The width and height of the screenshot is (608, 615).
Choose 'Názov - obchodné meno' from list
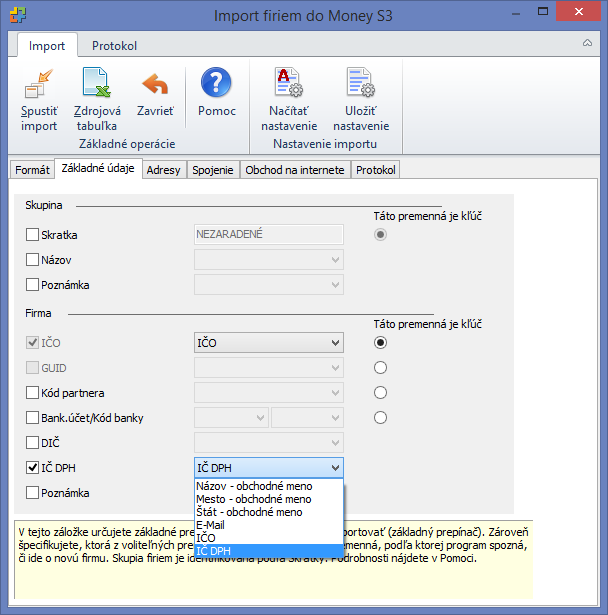click(269, 486)
